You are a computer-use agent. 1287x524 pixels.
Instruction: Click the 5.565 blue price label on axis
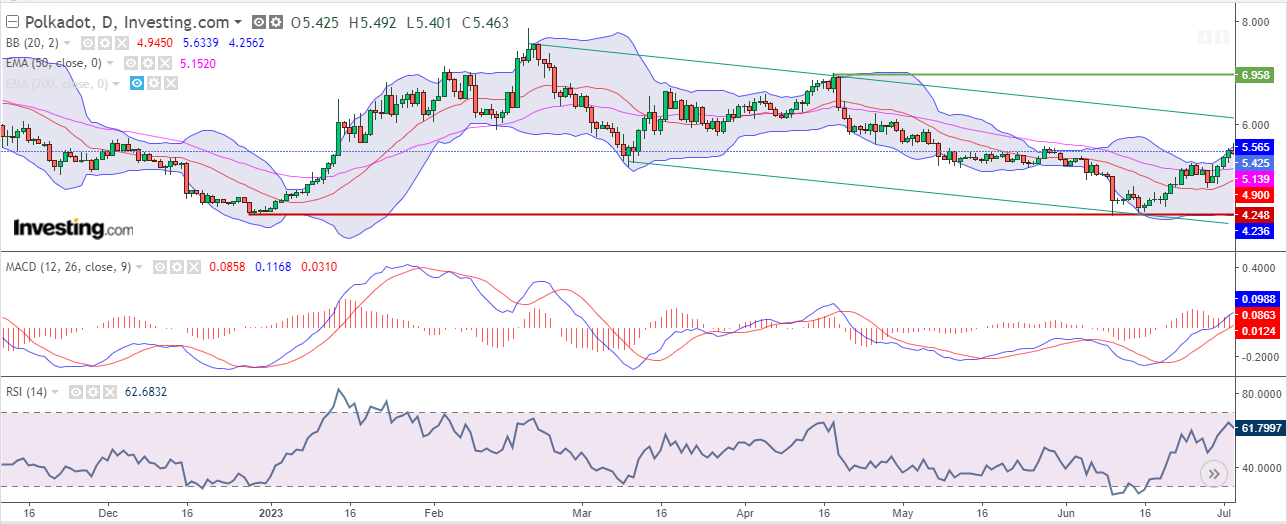[x=1255, y=146]
